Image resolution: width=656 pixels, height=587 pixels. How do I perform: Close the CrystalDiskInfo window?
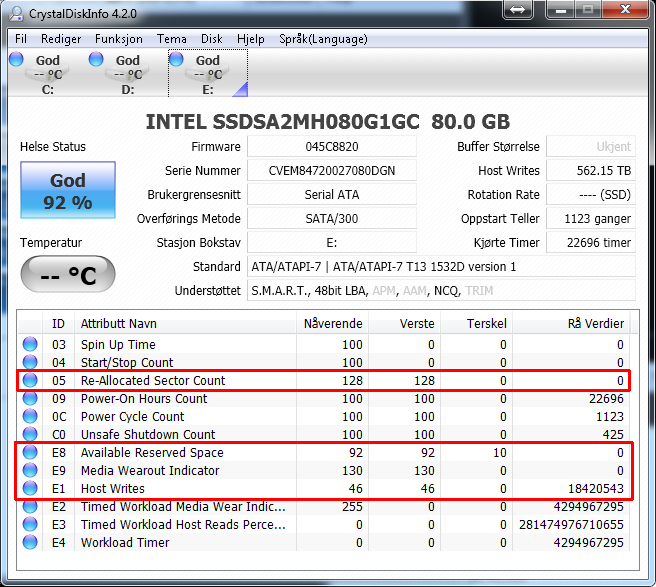(625, 9)
